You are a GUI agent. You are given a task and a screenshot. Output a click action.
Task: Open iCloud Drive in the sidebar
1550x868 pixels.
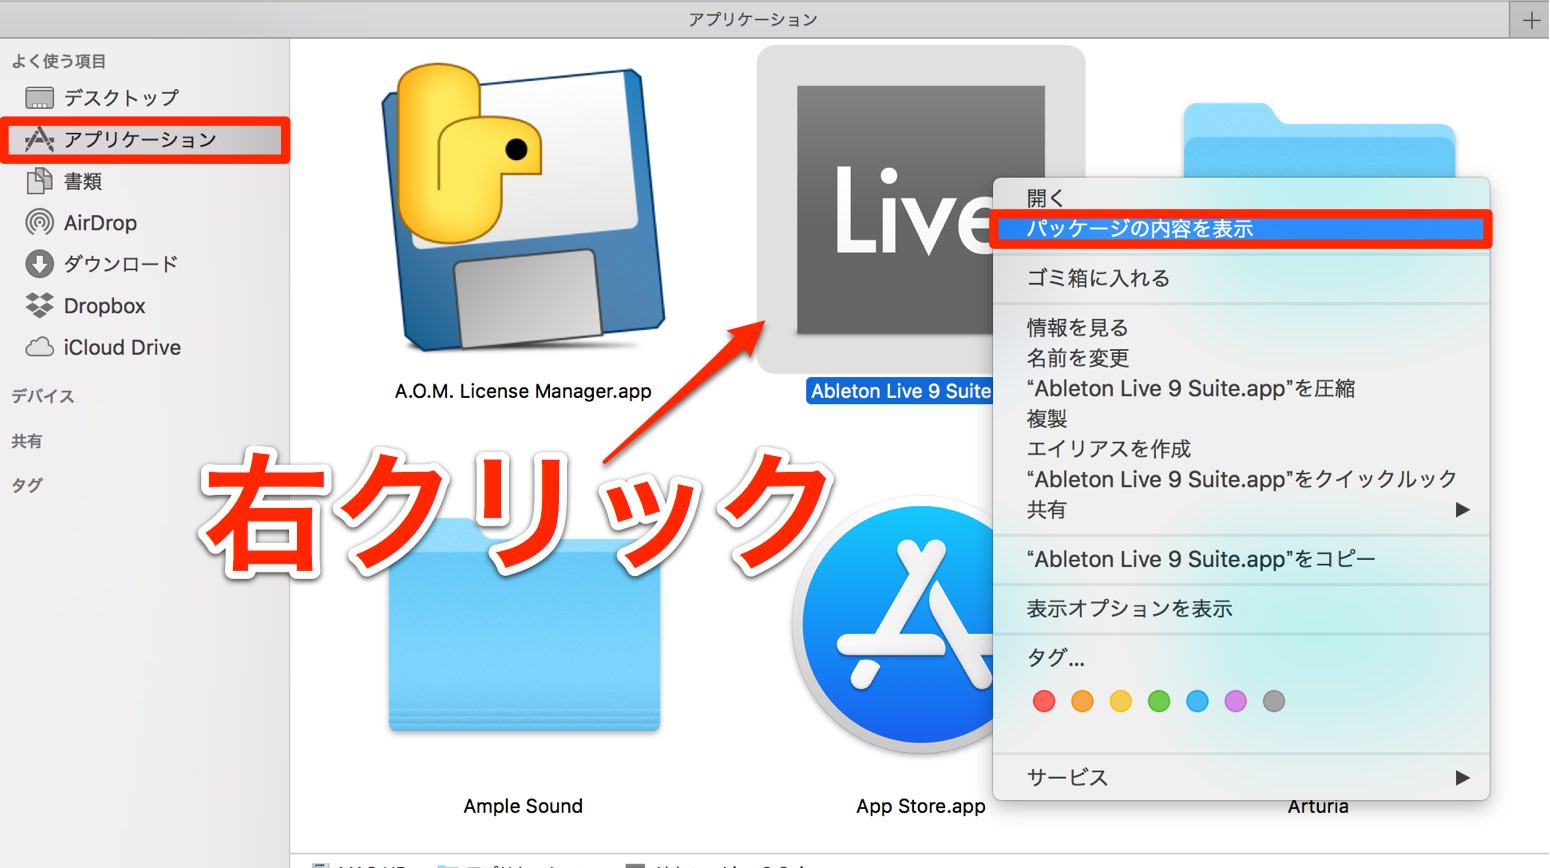click(103, 348)
